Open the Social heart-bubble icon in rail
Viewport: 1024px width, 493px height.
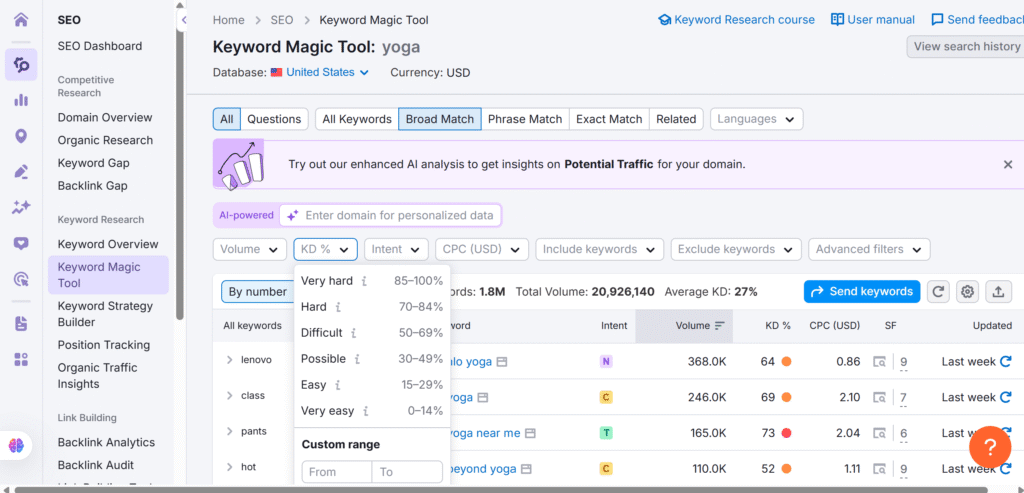point(21,244)
